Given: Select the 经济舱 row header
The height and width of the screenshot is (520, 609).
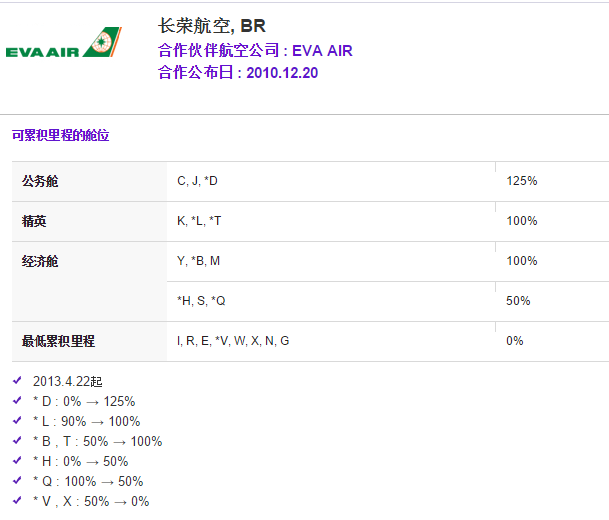Looking at the screenshot, I should point(40,261).
